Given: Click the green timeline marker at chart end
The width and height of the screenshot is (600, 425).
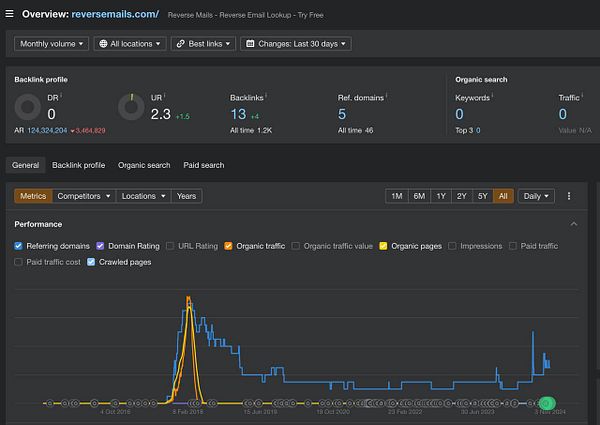Looking at the screenshot, I should (547, 403).
